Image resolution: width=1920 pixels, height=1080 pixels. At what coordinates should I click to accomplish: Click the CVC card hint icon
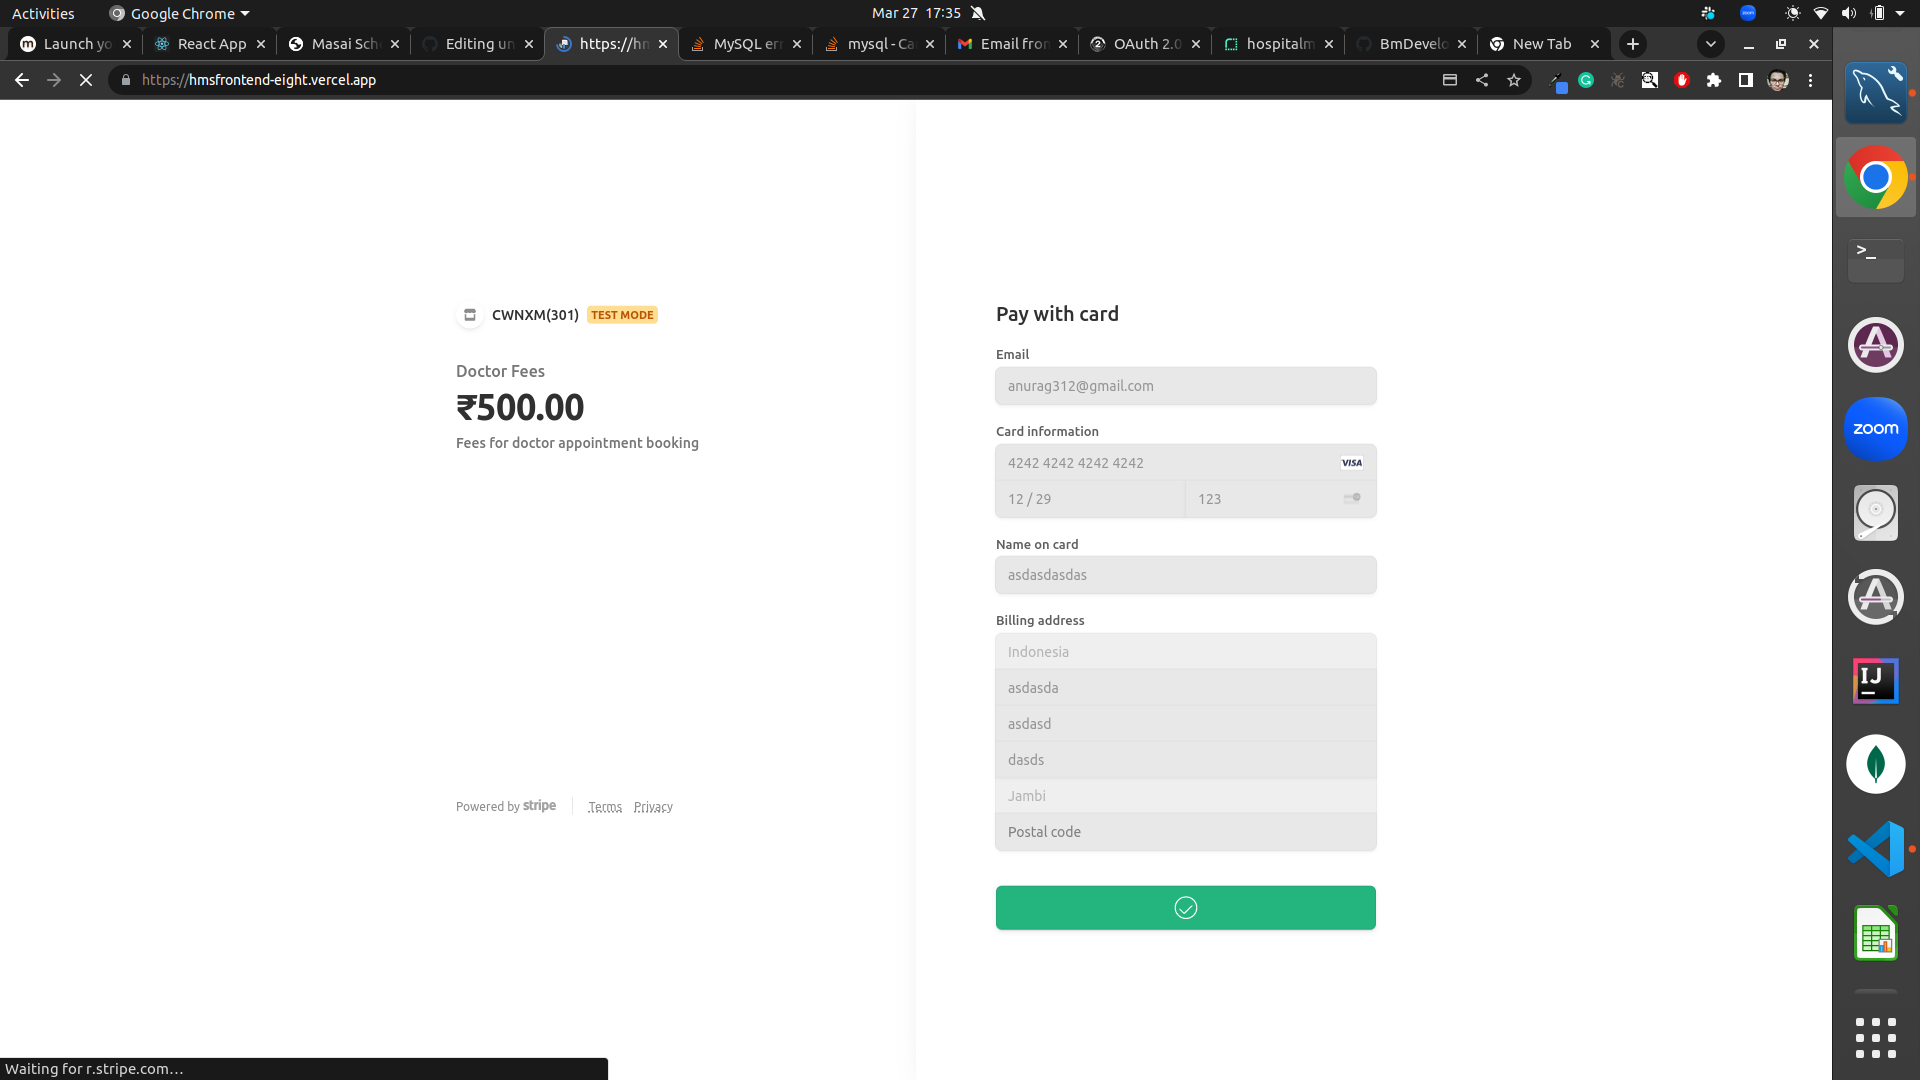click(1351, 498)
